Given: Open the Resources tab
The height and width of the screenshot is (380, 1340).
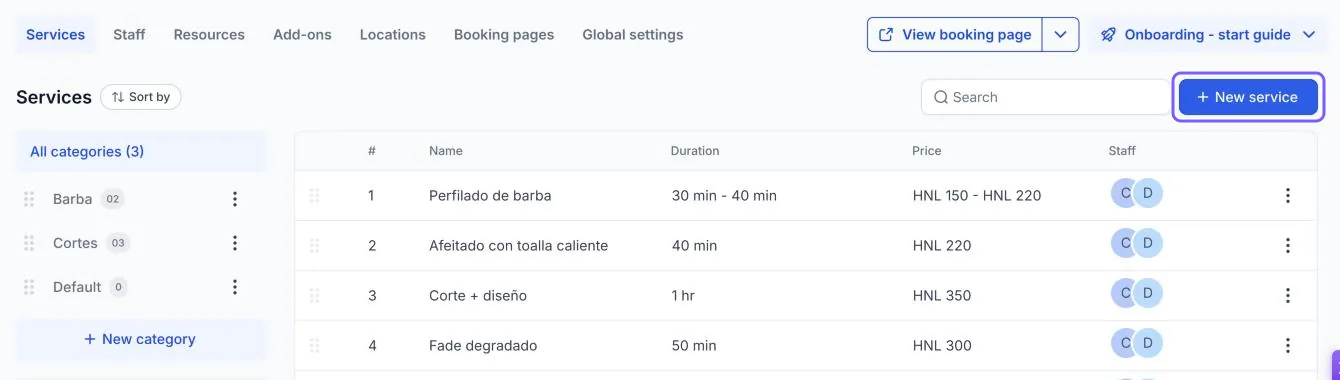Looking at the screenshot, I should point(209,34).
